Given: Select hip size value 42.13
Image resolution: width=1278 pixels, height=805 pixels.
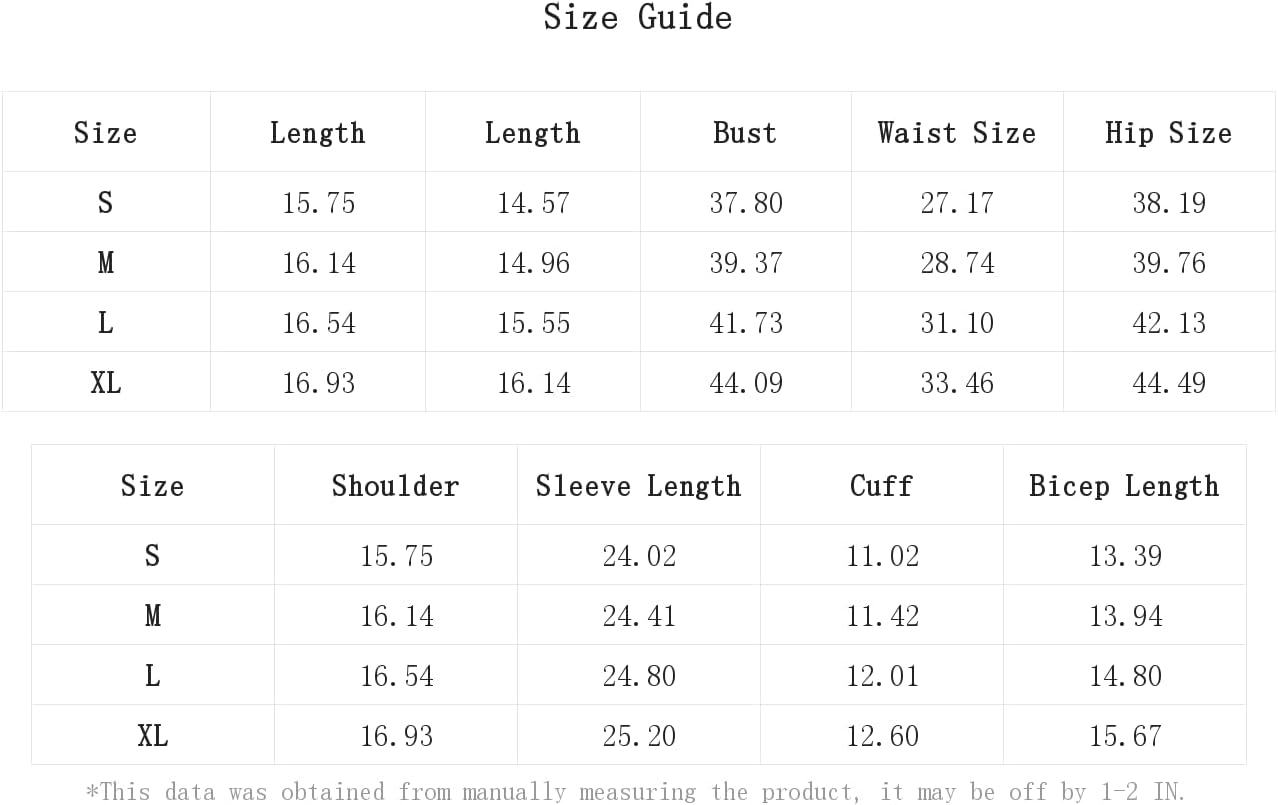Looking at the screenshot, I should click(x=1169, y=323).
